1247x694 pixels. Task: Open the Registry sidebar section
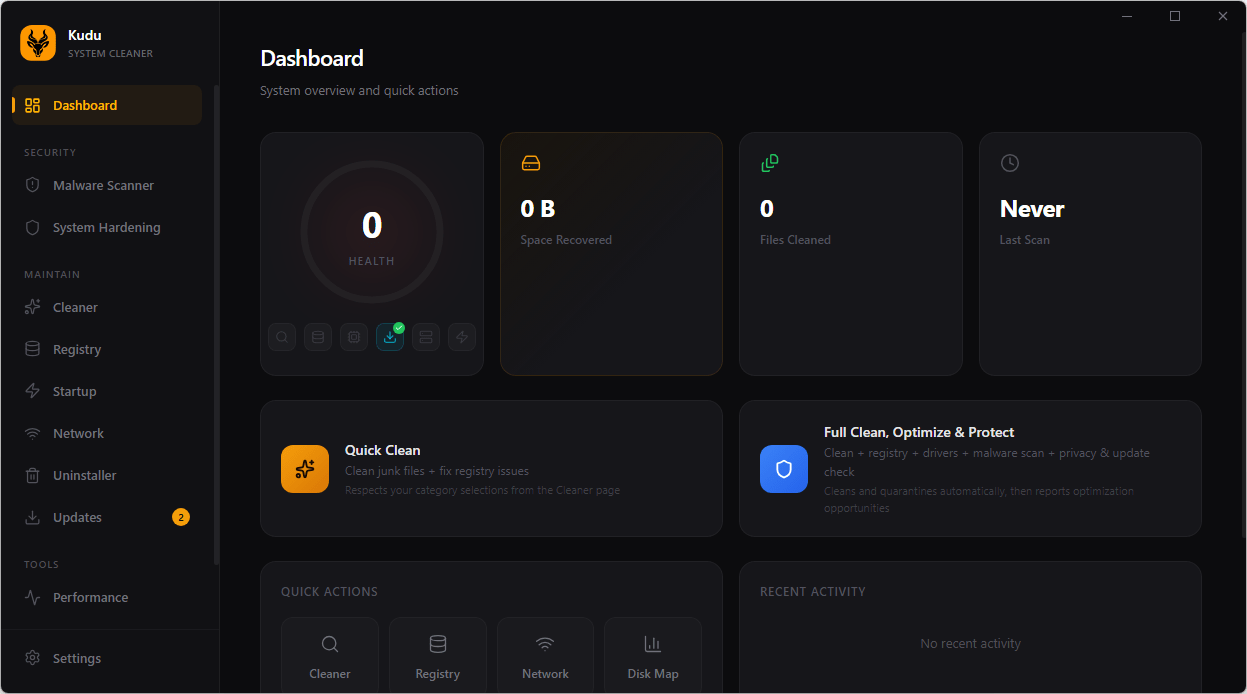pos(77,349)
